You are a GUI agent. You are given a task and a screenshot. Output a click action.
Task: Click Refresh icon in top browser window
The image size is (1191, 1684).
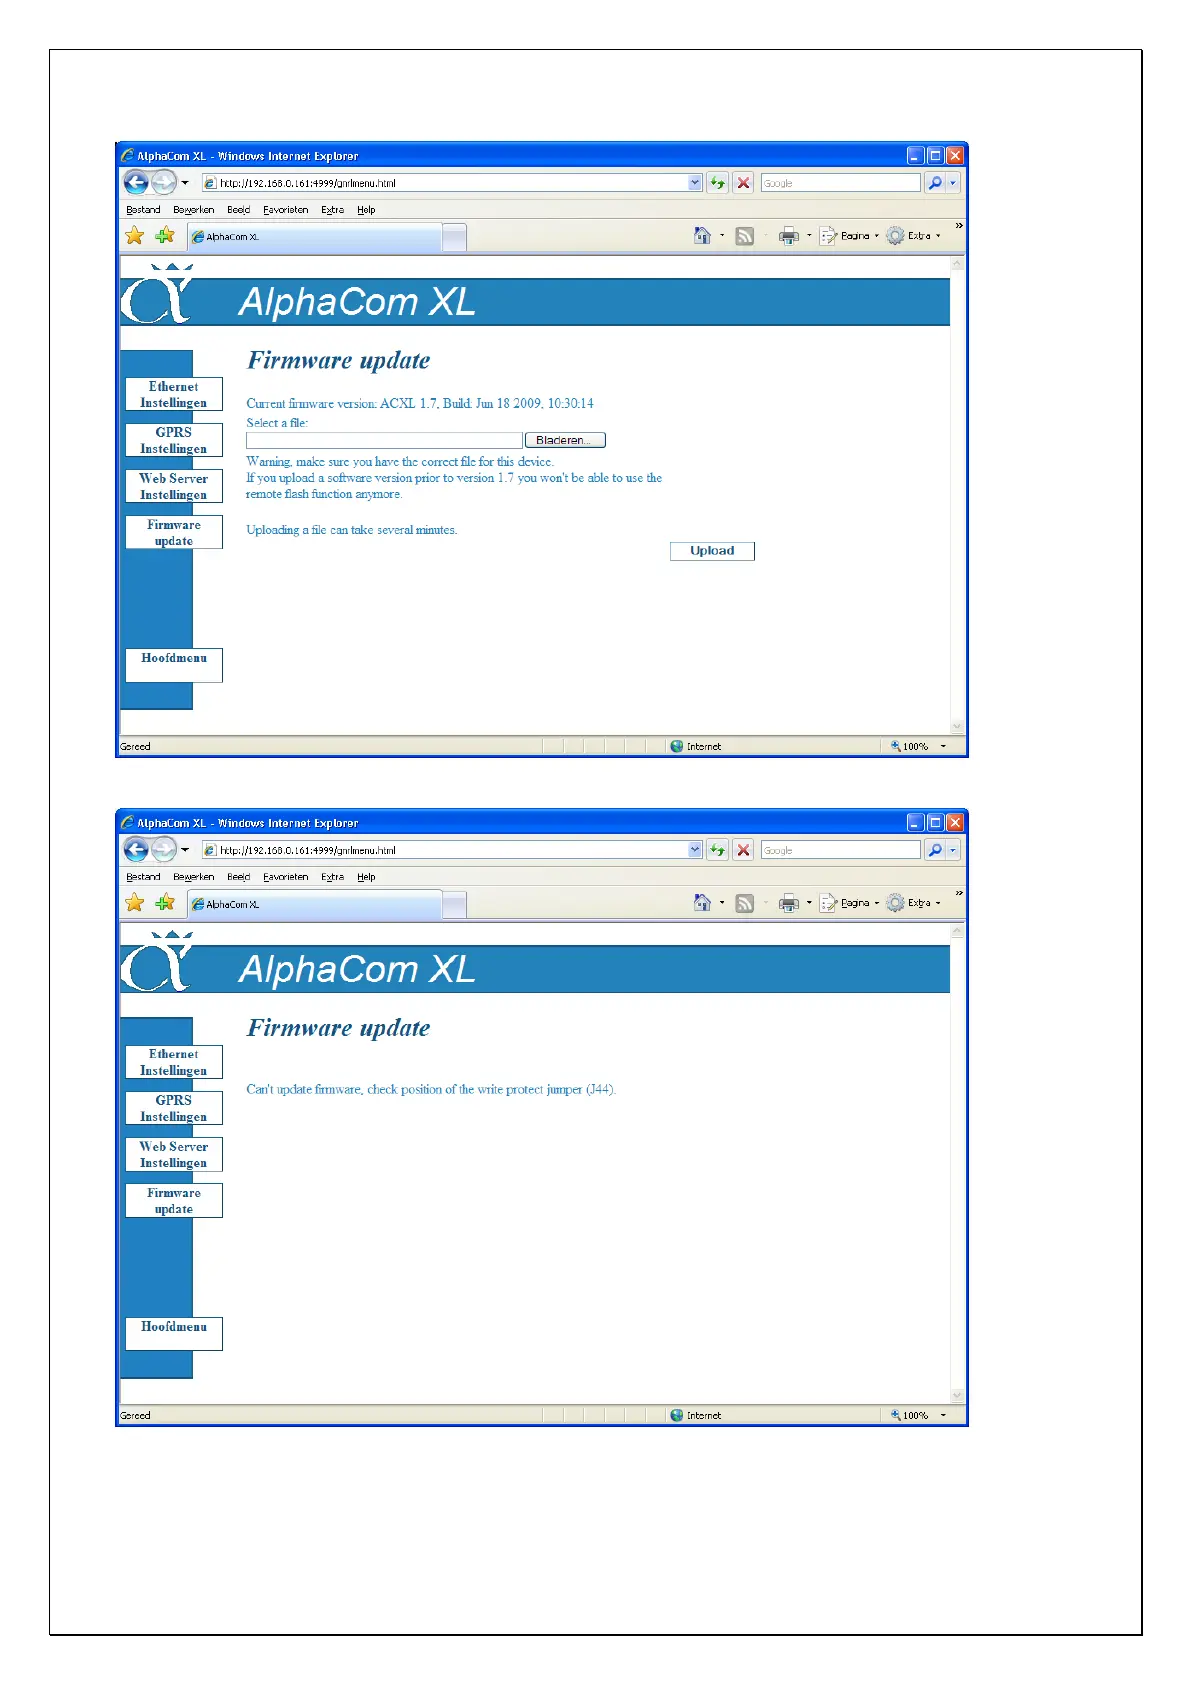coord(717,183)
